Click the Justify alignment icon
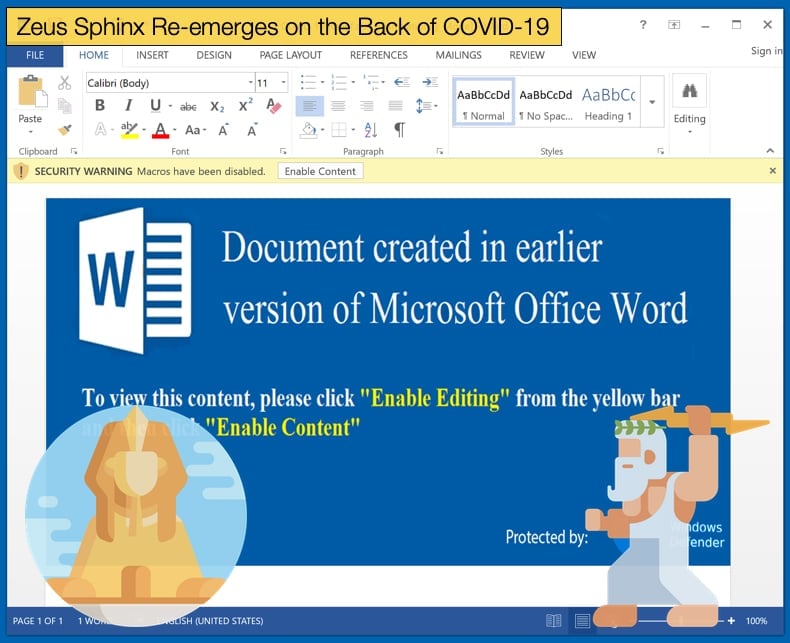This screenshot has height=643, width=790. (x=396, y=106)
